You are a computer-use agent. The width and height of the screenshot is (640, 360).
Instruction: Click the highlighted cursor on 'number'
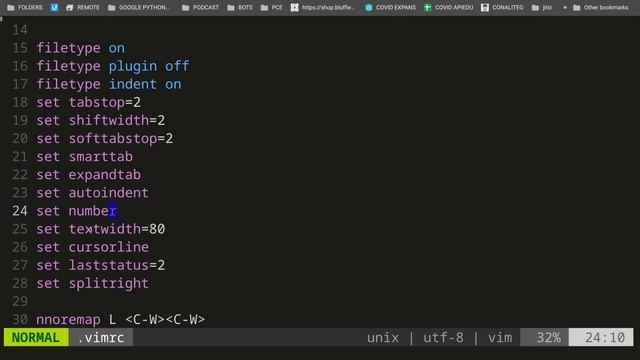point(113,211)
